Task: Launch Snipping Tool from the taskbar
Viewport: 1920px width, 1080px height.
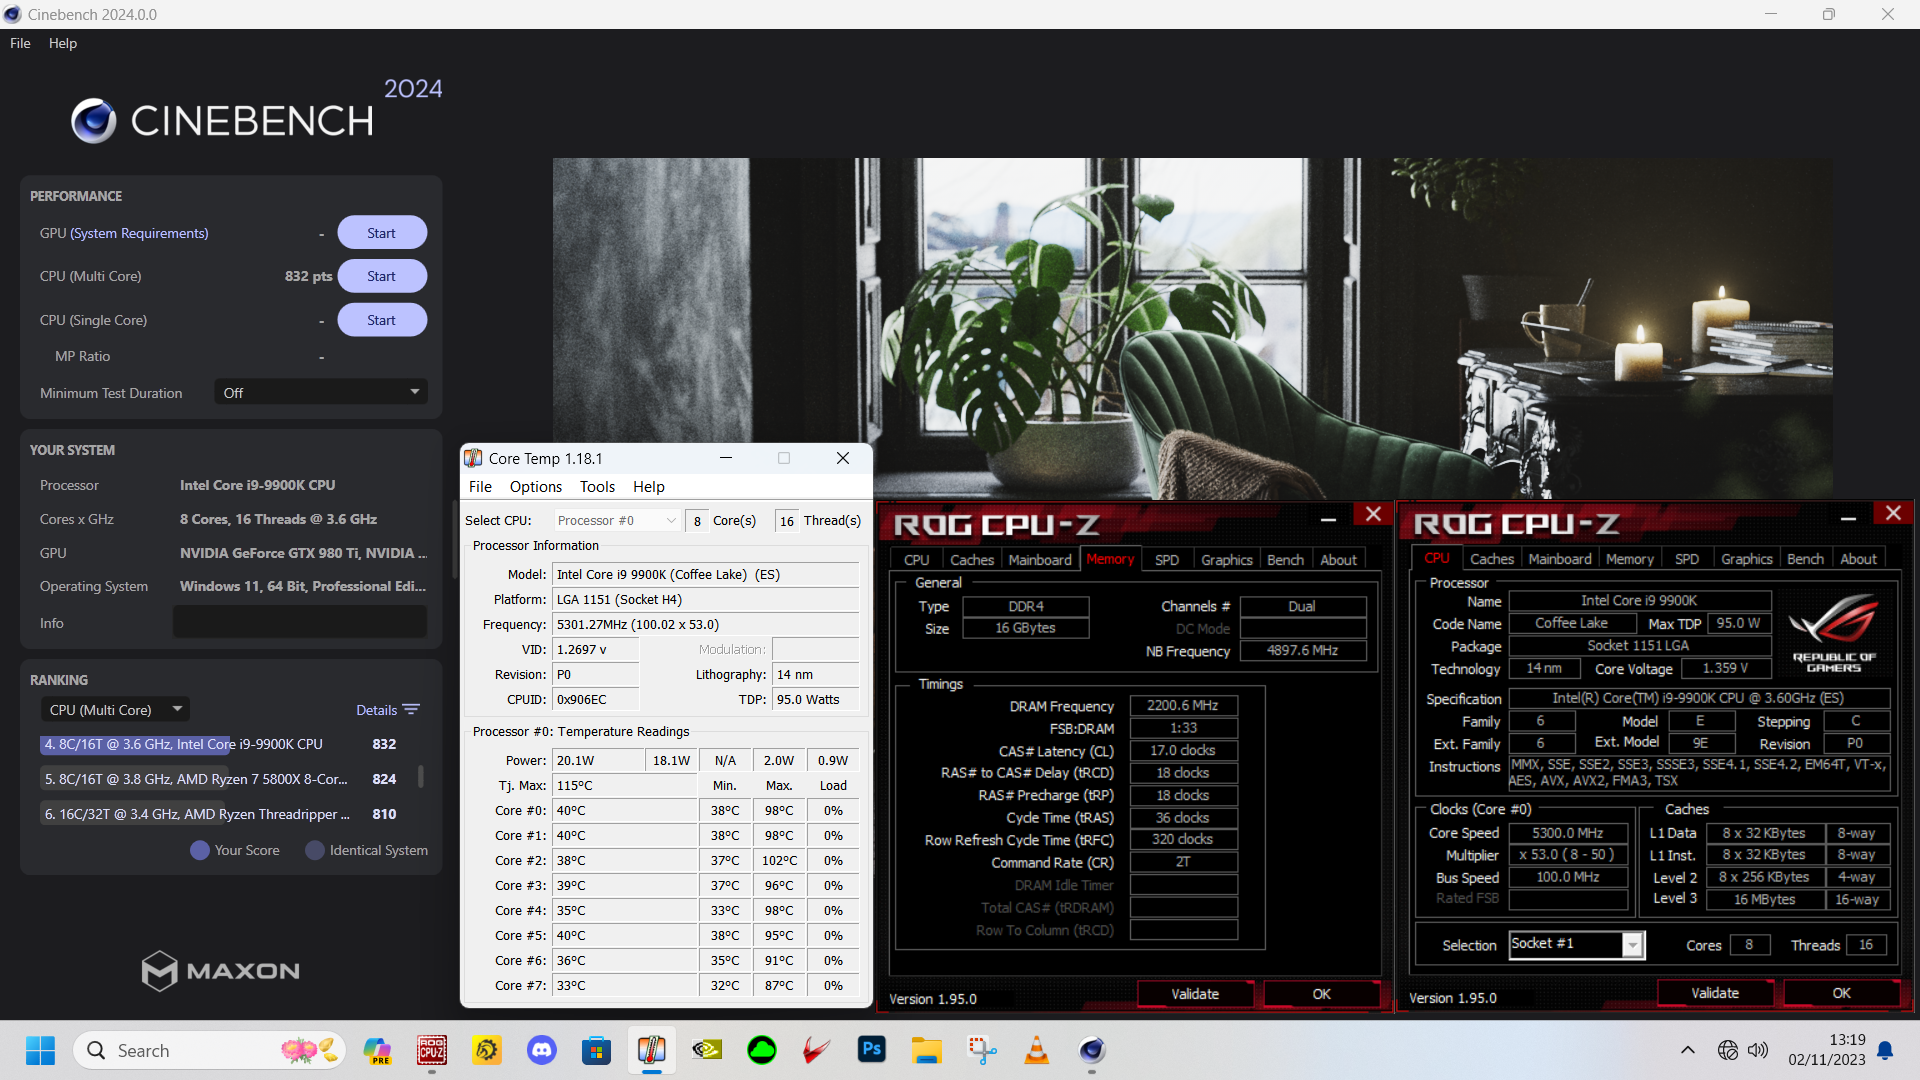Action: [x=982, y=1050]
